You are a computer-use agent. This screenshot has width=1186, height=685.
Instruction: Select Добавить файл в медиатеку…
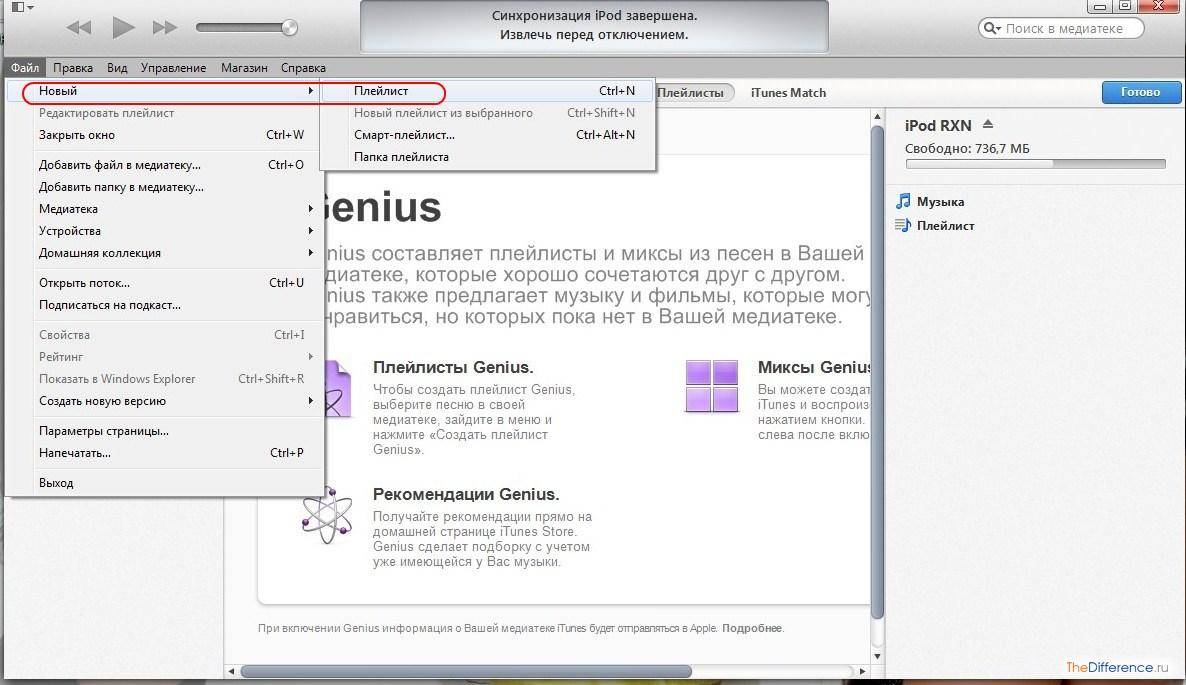tap(165, 164)
